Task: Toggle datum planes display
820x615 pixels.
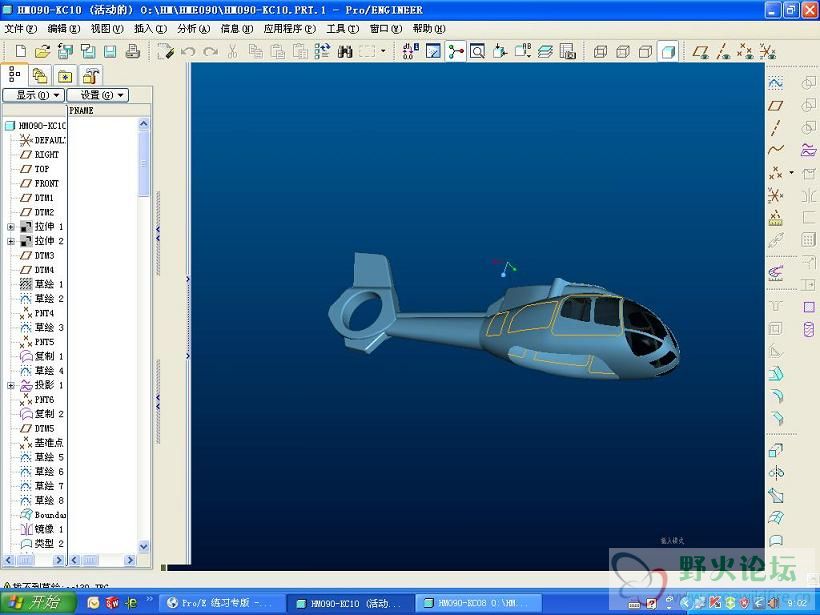Action: point(700,51)
